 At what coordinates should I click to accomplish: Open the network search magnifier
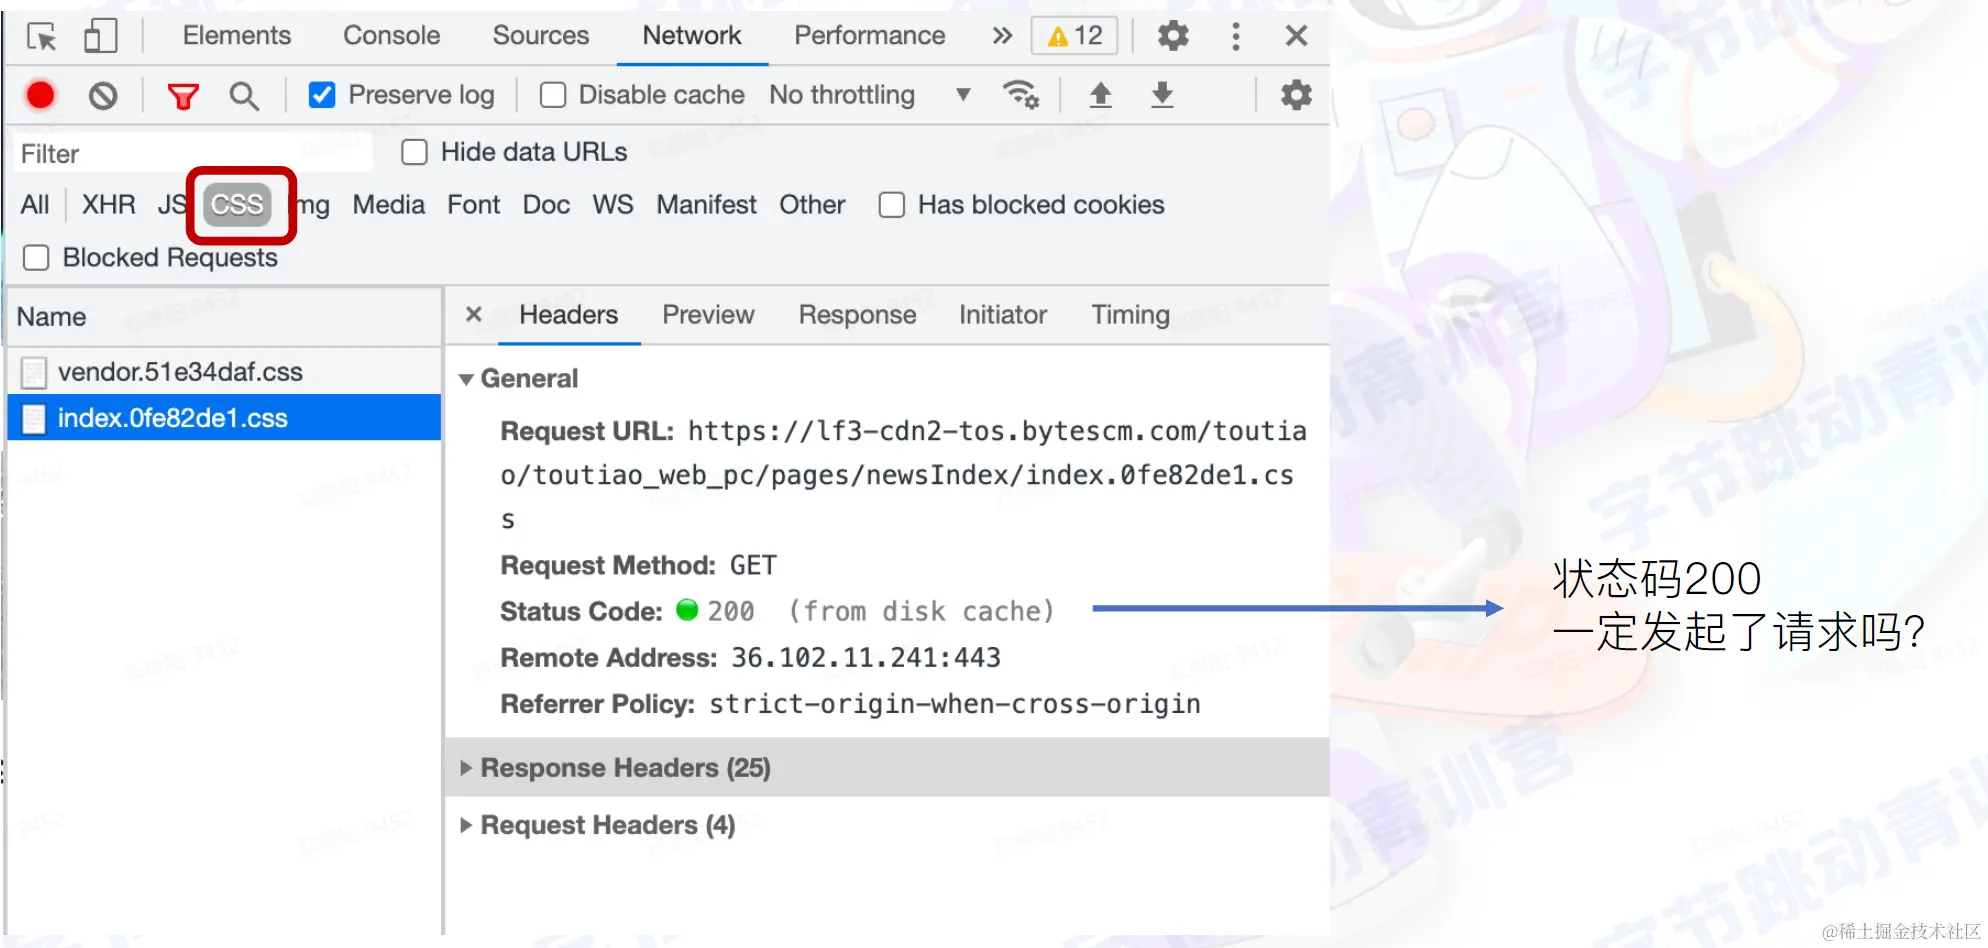(244, 96)
